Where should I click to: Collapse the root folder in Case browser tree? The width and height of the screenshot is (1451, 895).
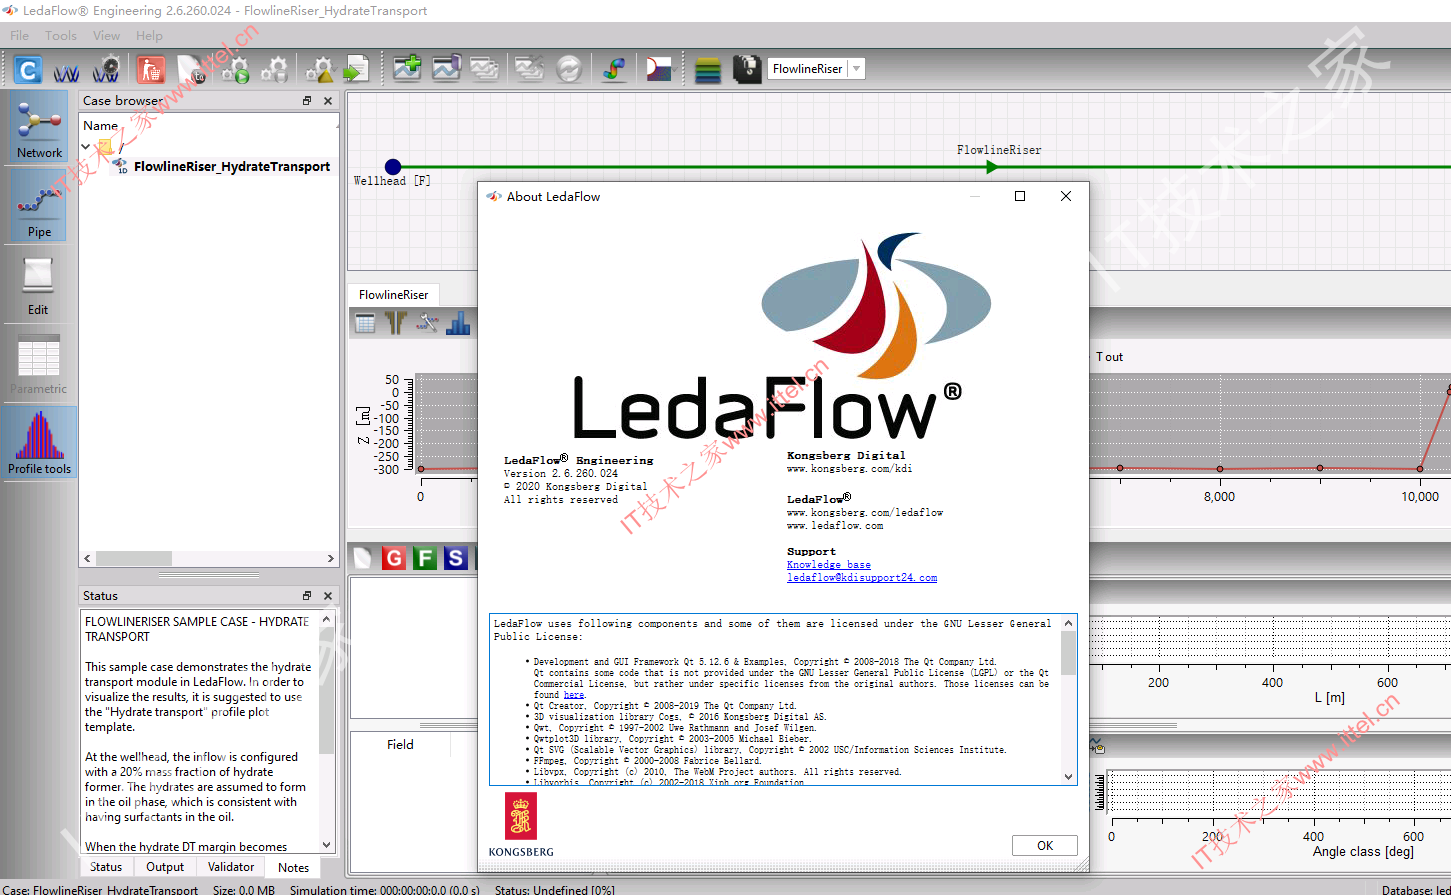coord(86,147)
